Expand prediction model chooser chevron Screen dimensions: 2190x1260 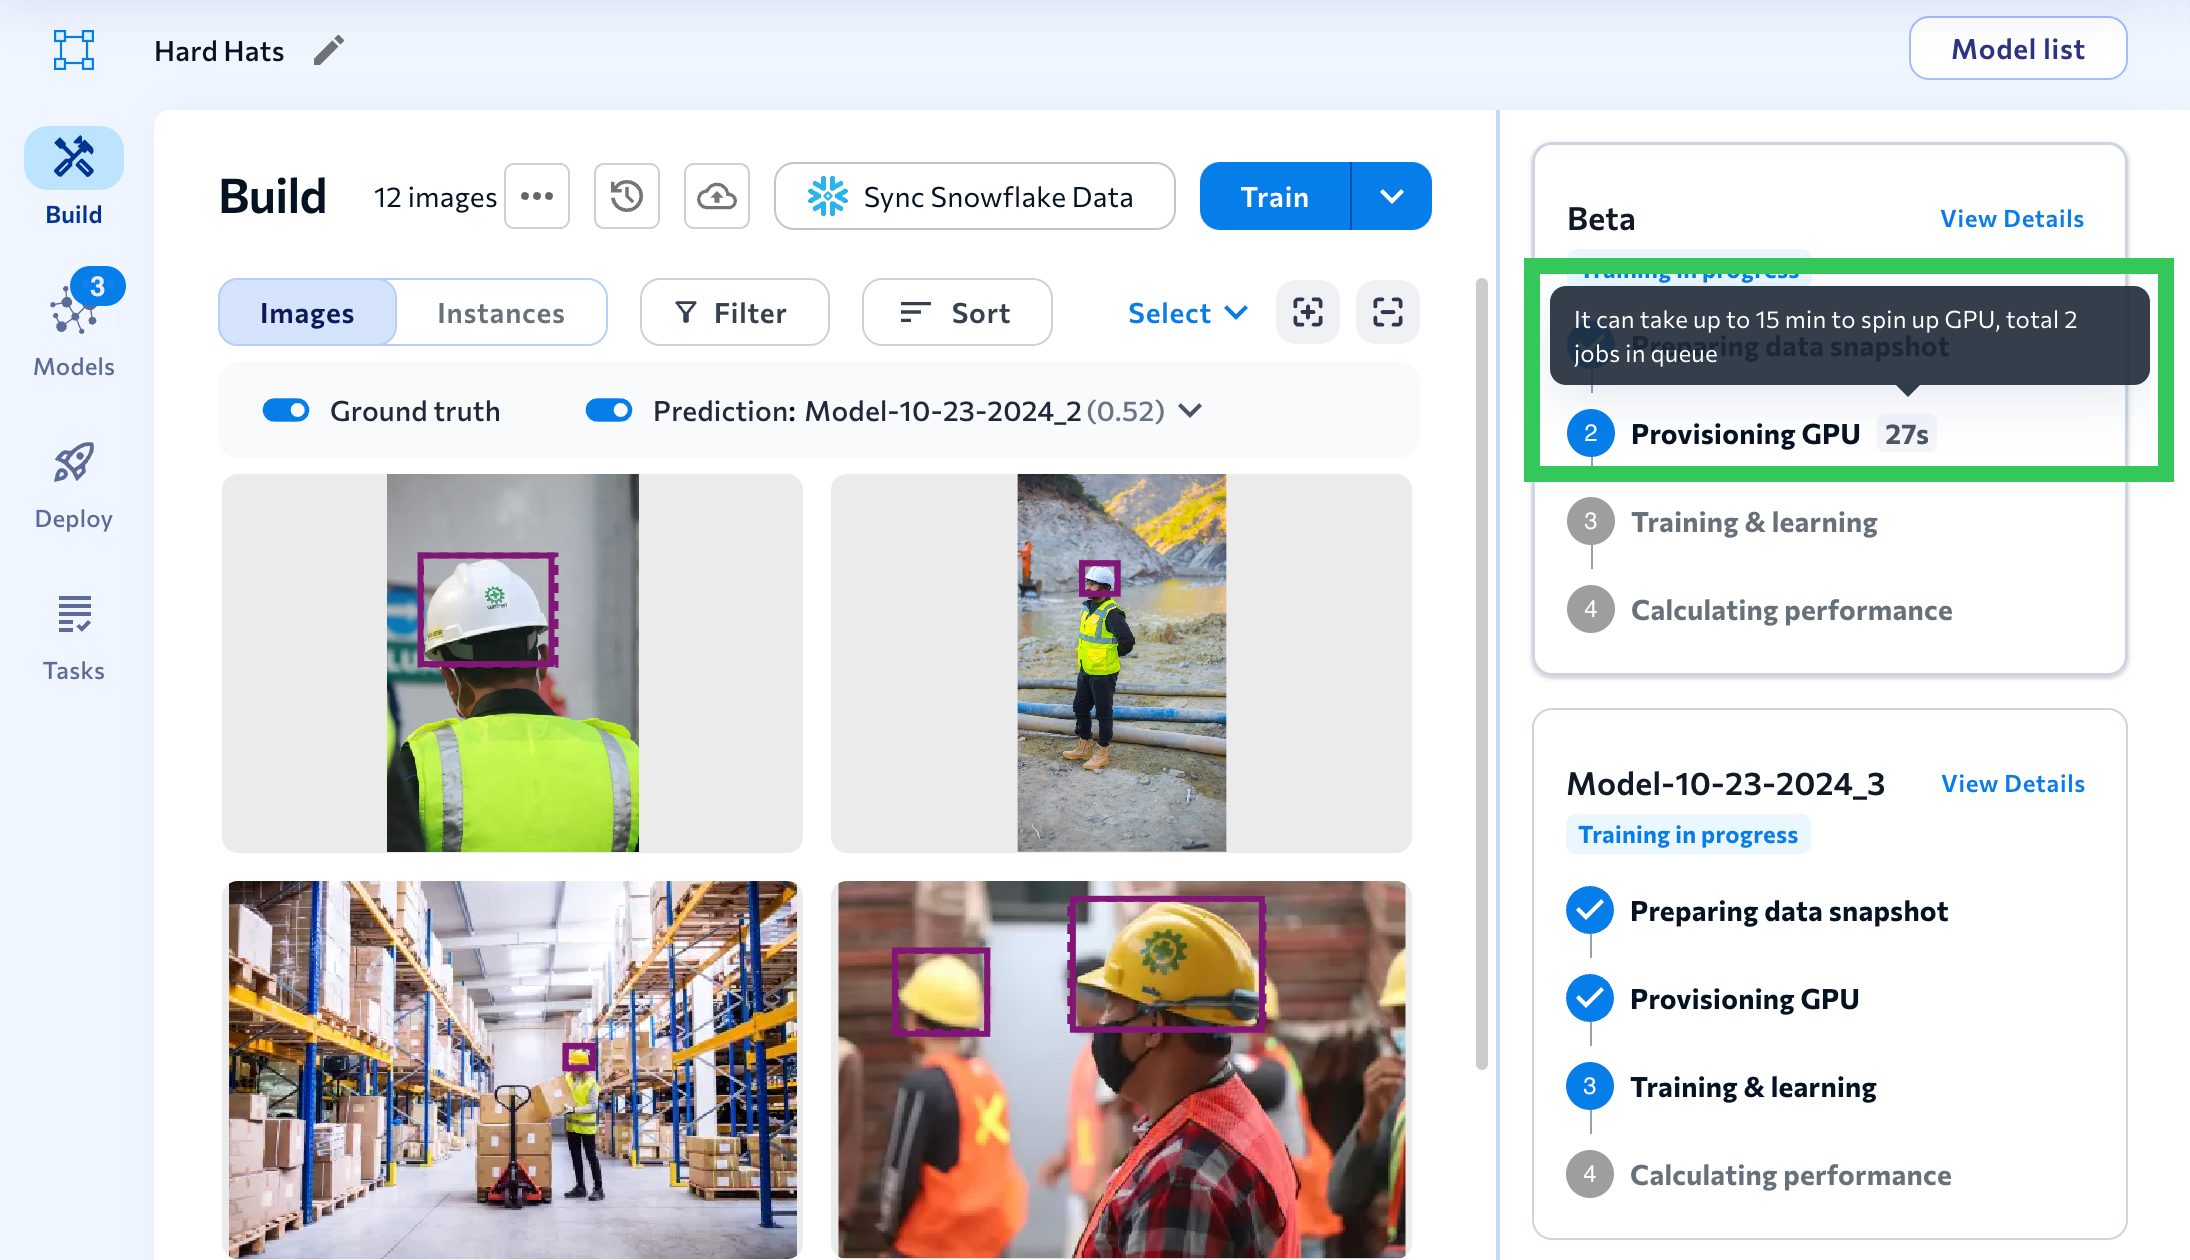(1190, 411)
